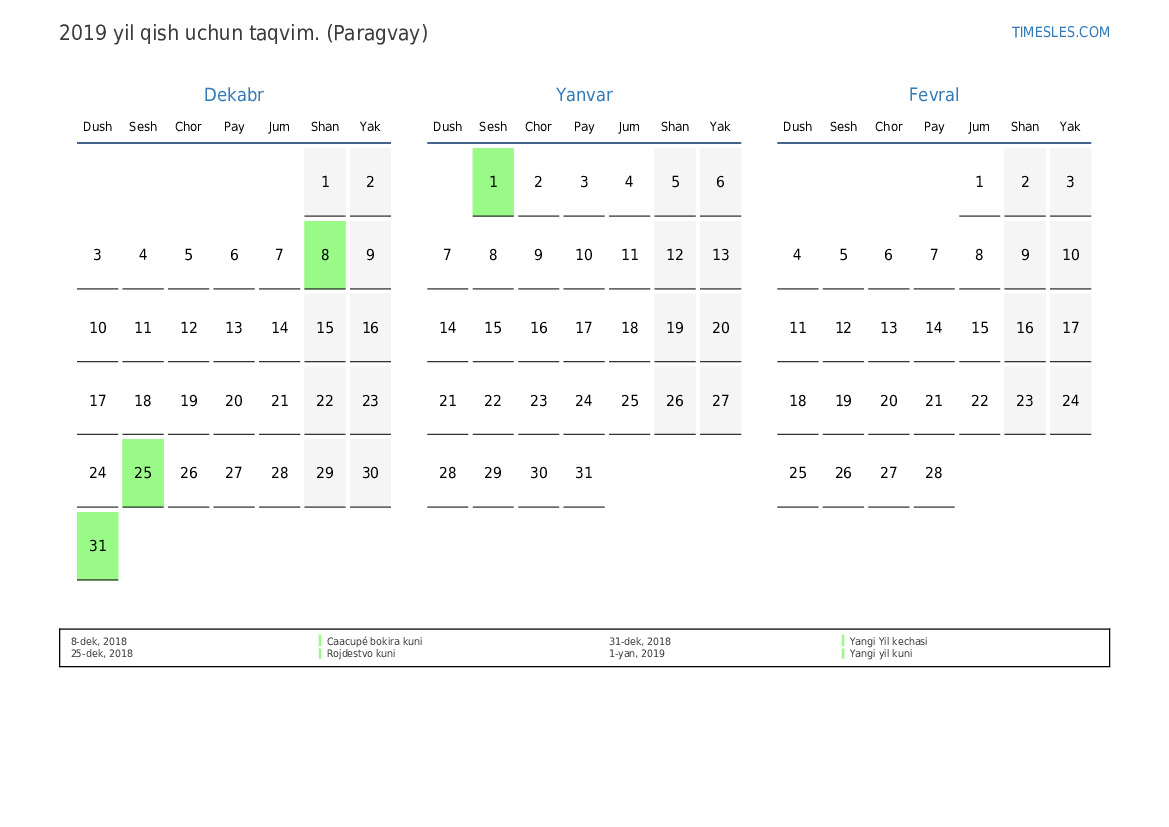
Task: Select January 14 in the Yanvar grid
Action: coord(447,328)
